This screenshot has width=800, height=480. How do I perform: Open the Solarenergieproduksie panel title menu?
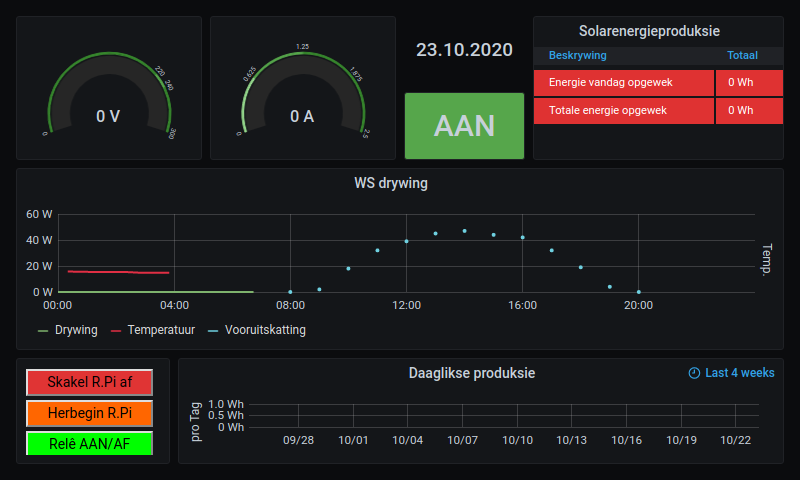[649, 31]
